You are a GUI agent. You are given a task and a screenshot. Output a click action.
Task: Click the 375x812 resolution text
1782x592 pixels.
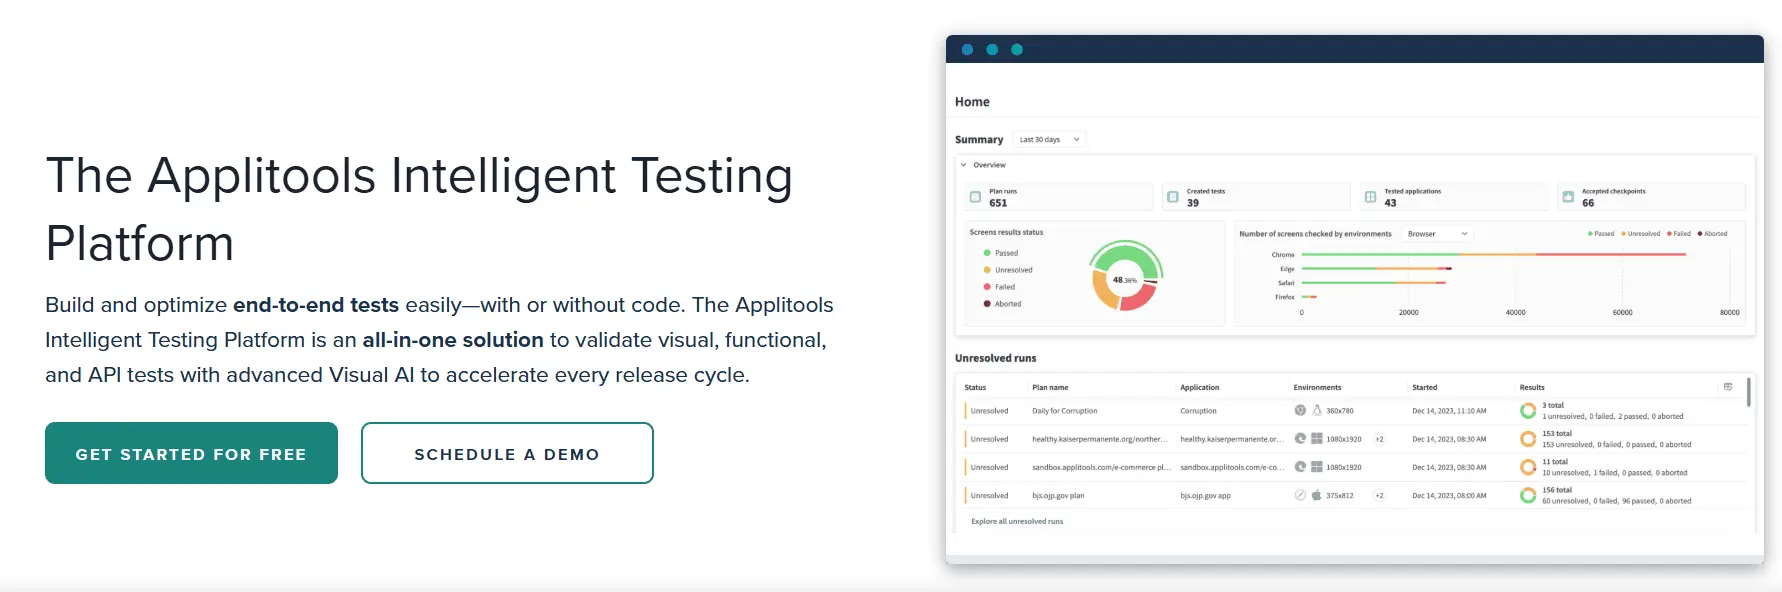coord(1340,495)
